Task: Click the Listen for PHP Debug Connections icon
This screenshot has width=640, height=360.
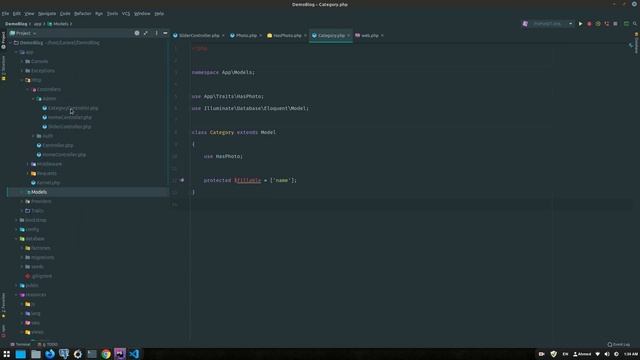Action: [607, 24]
